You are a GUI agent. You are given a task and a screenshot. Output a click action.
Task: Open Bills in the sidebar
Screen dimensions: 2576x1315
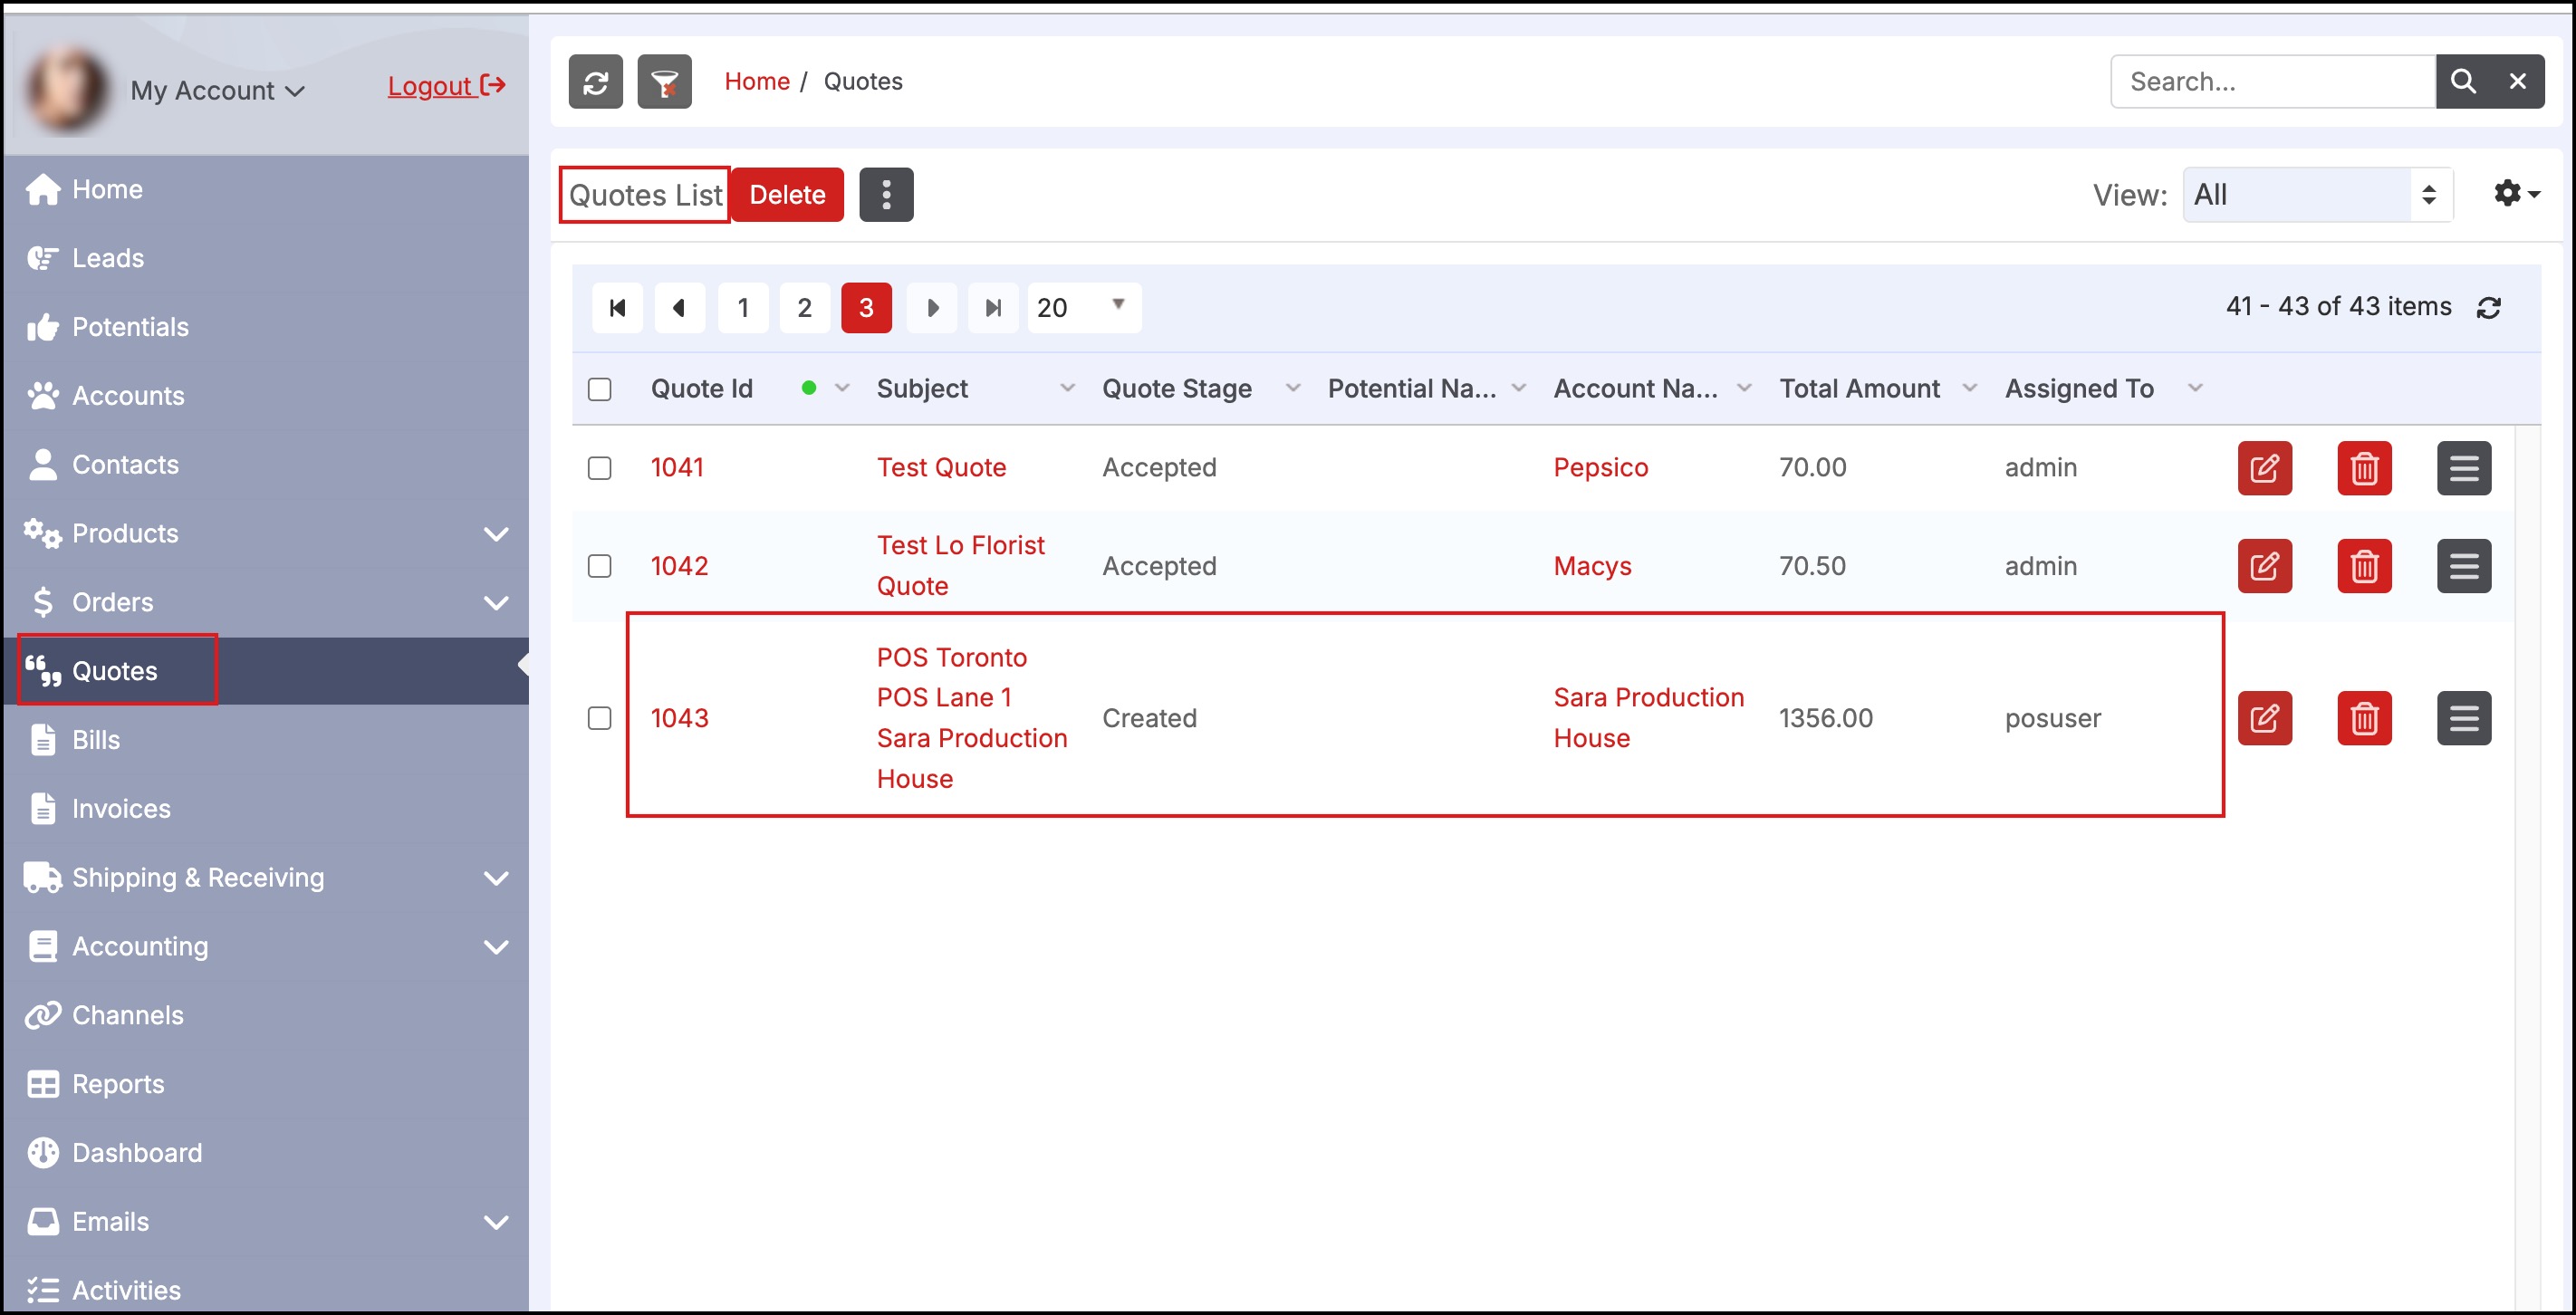[266, 740]
